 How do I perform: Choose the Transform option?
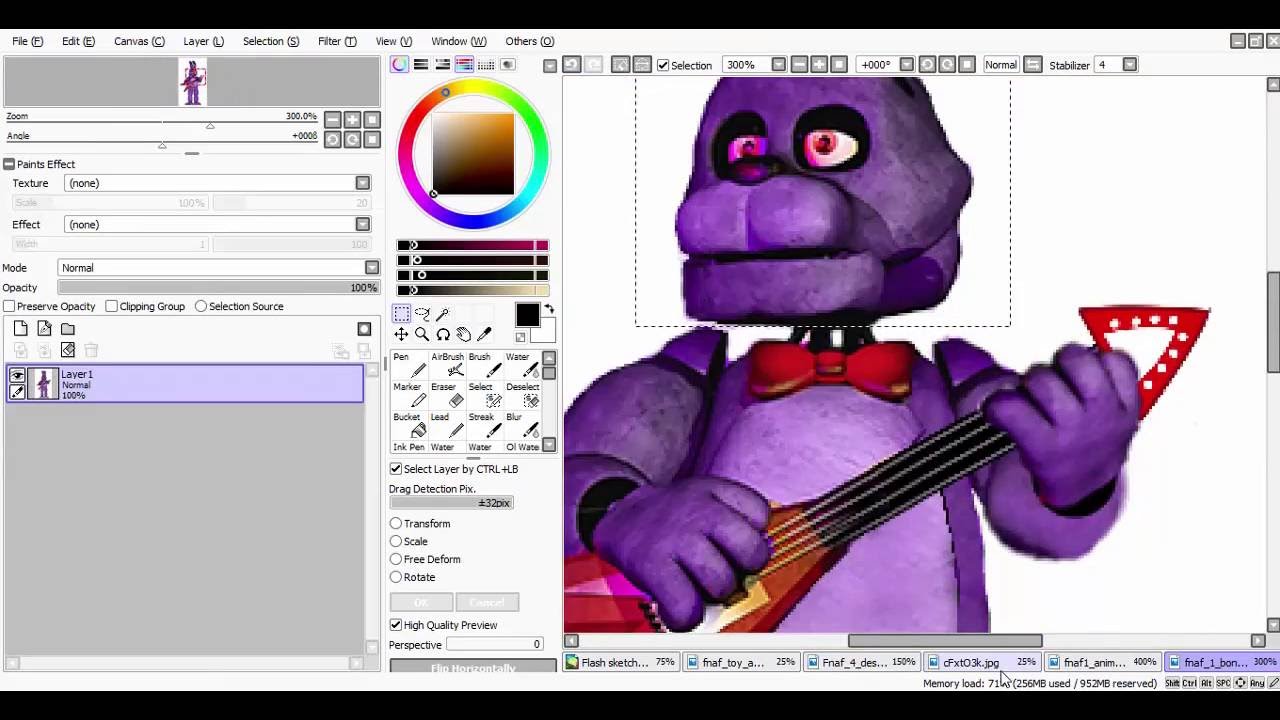tap(396, 524)
